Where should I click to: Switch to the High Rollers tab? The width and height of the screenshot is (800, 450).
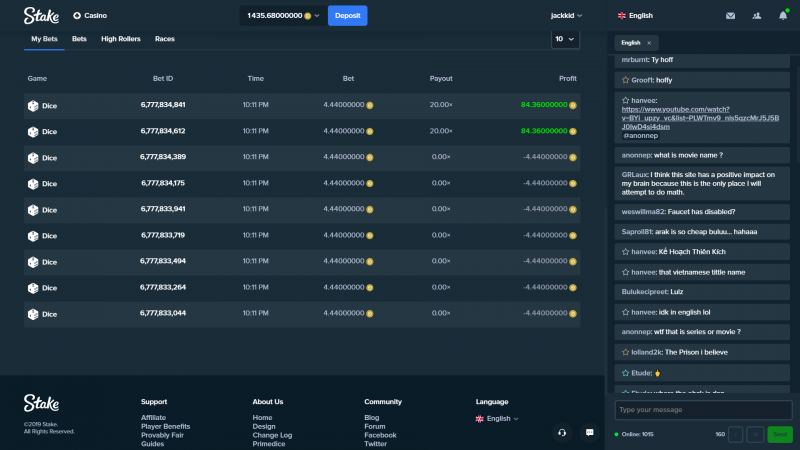click(x=120, y=39)
